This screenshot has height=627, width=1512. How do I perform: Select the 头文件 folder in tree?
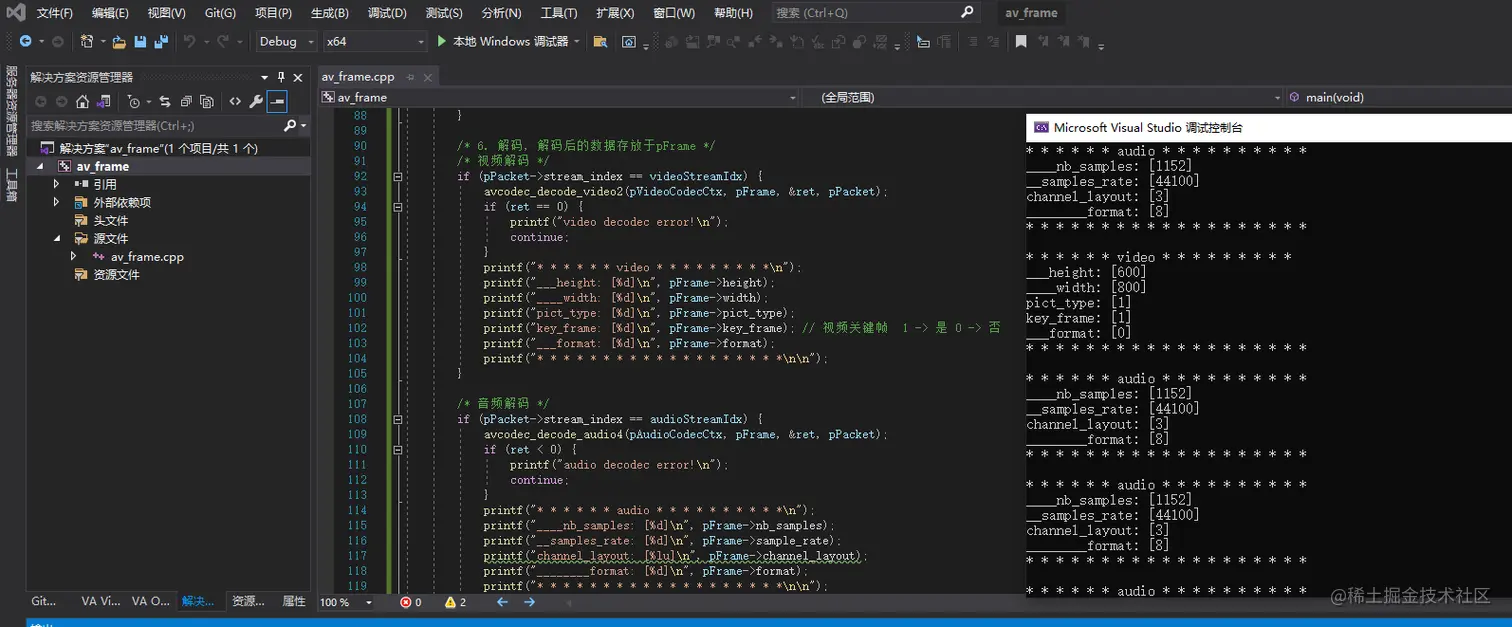pos(111,220)
